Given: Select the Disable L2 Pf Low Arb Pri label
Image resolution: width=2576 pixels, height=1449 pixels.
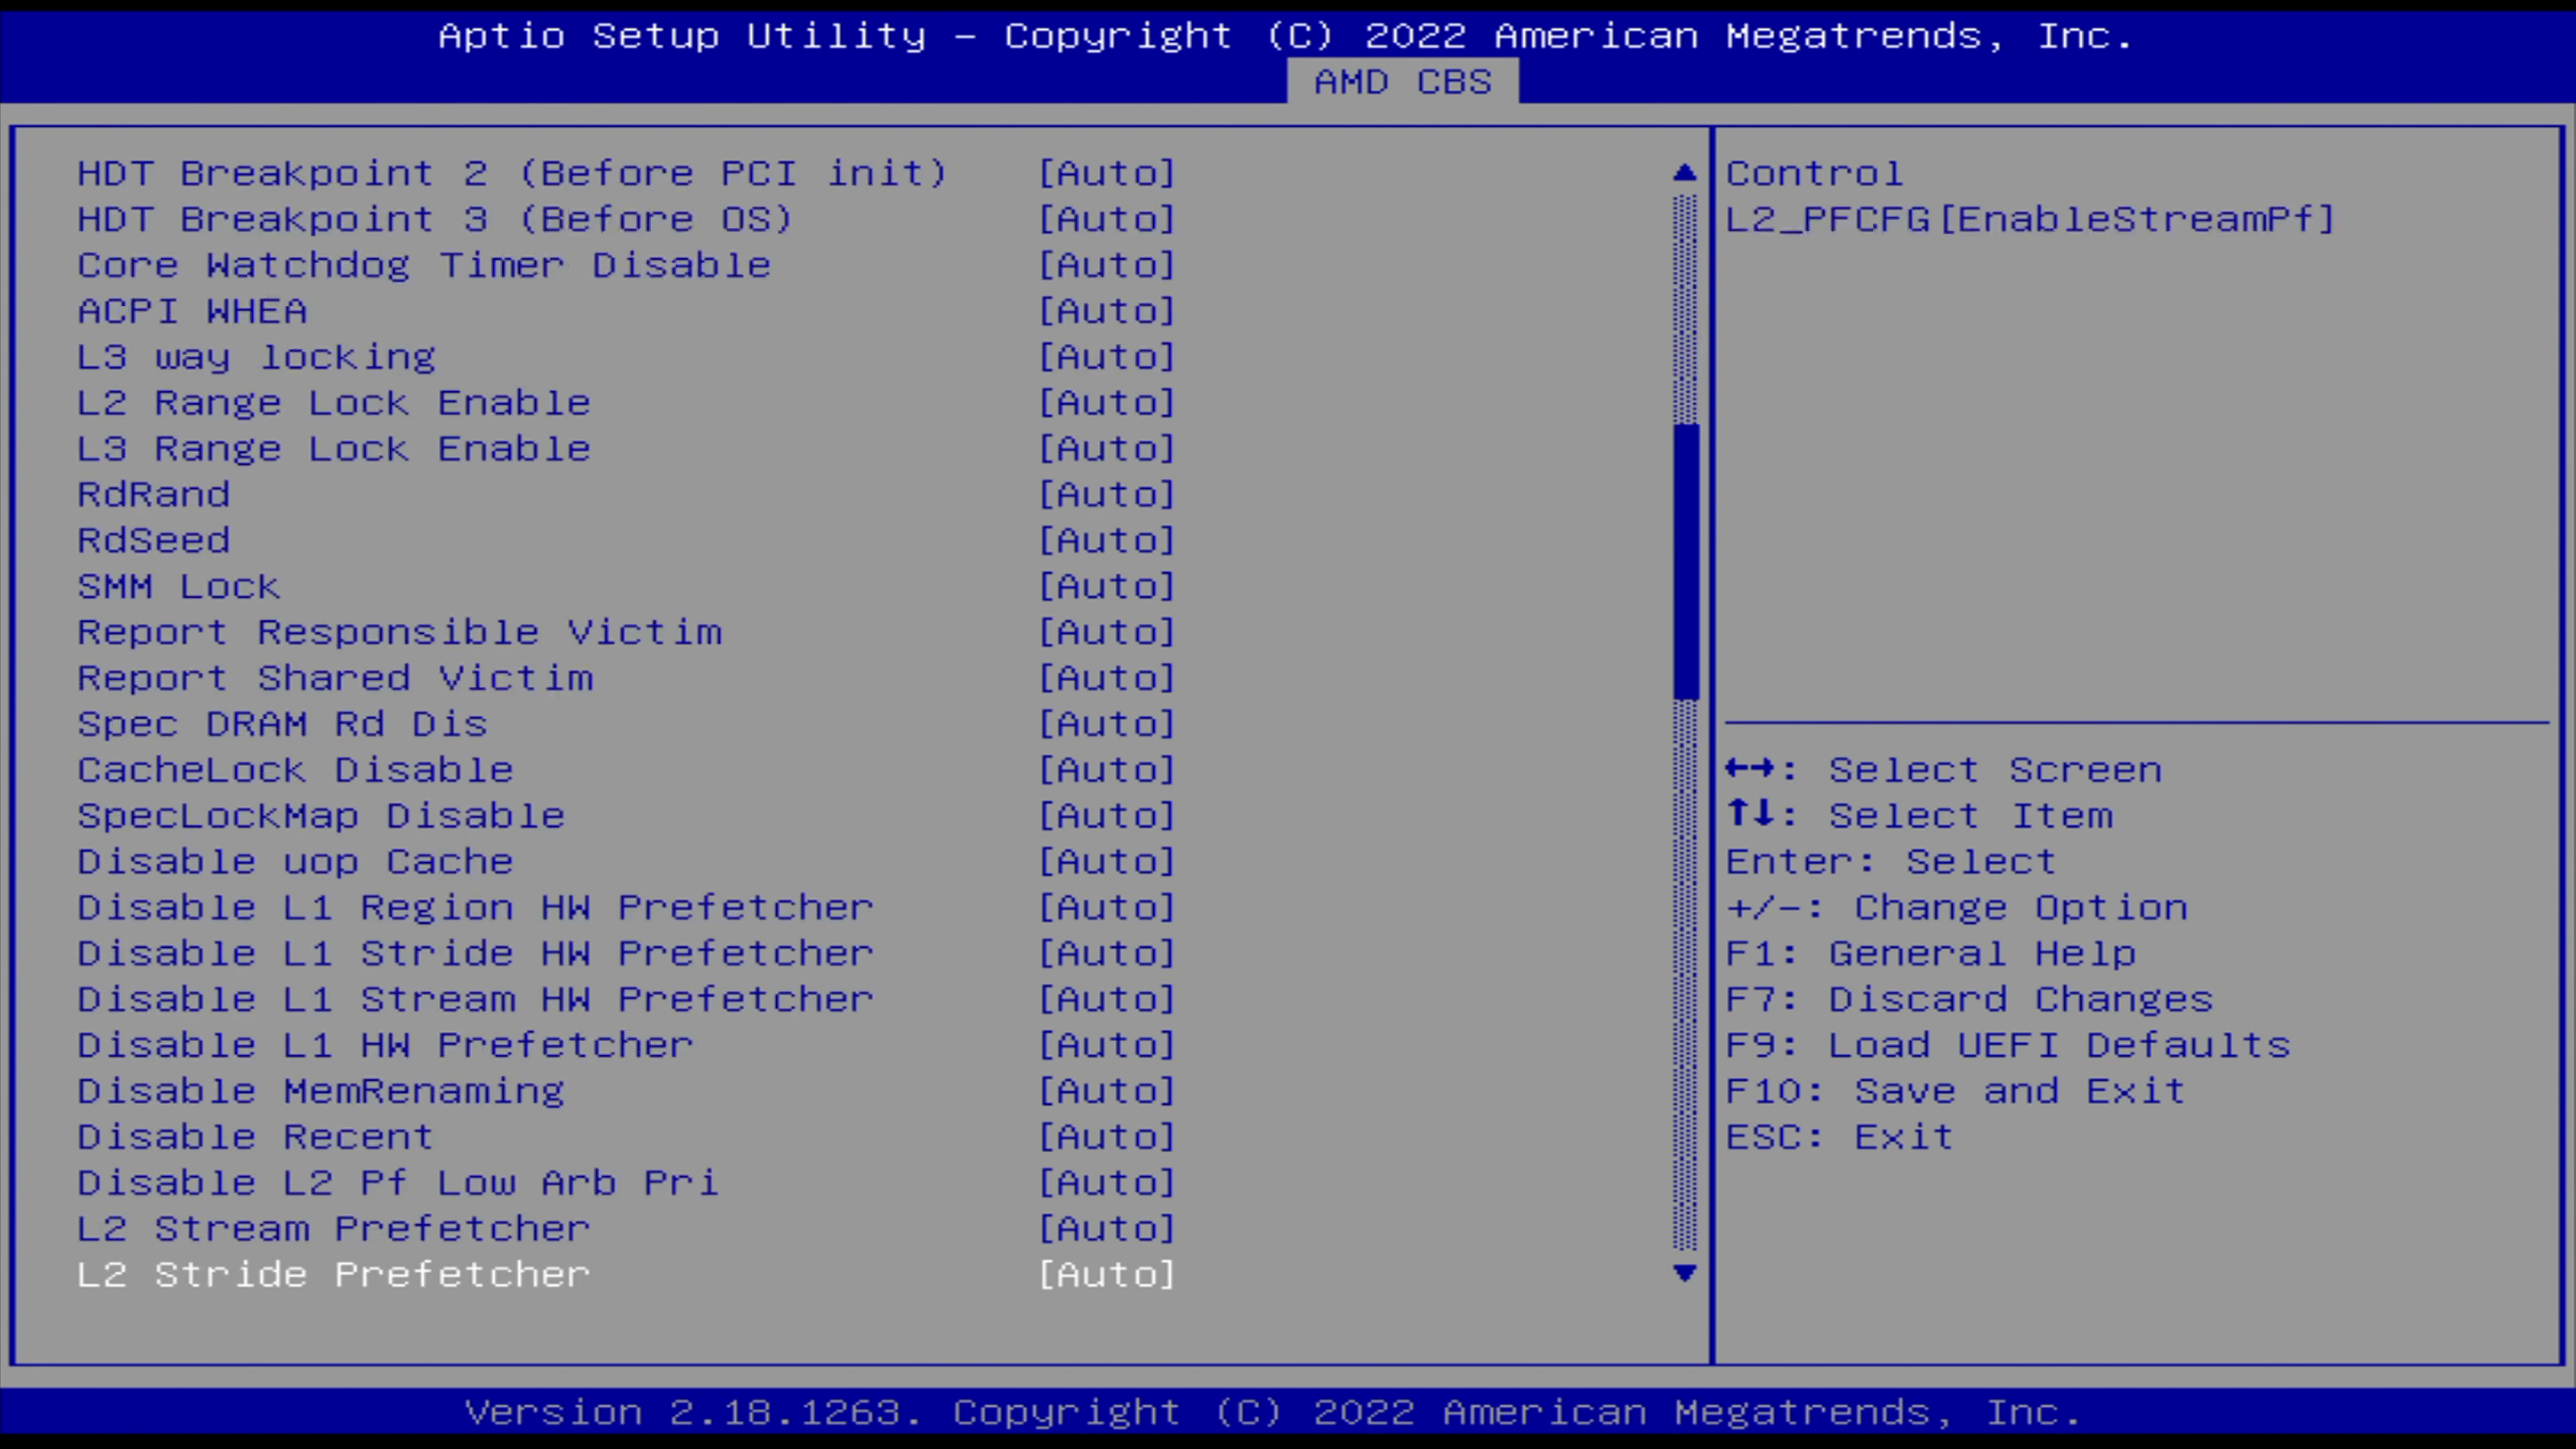Looking at the screenshot, I should [398, 1183].
